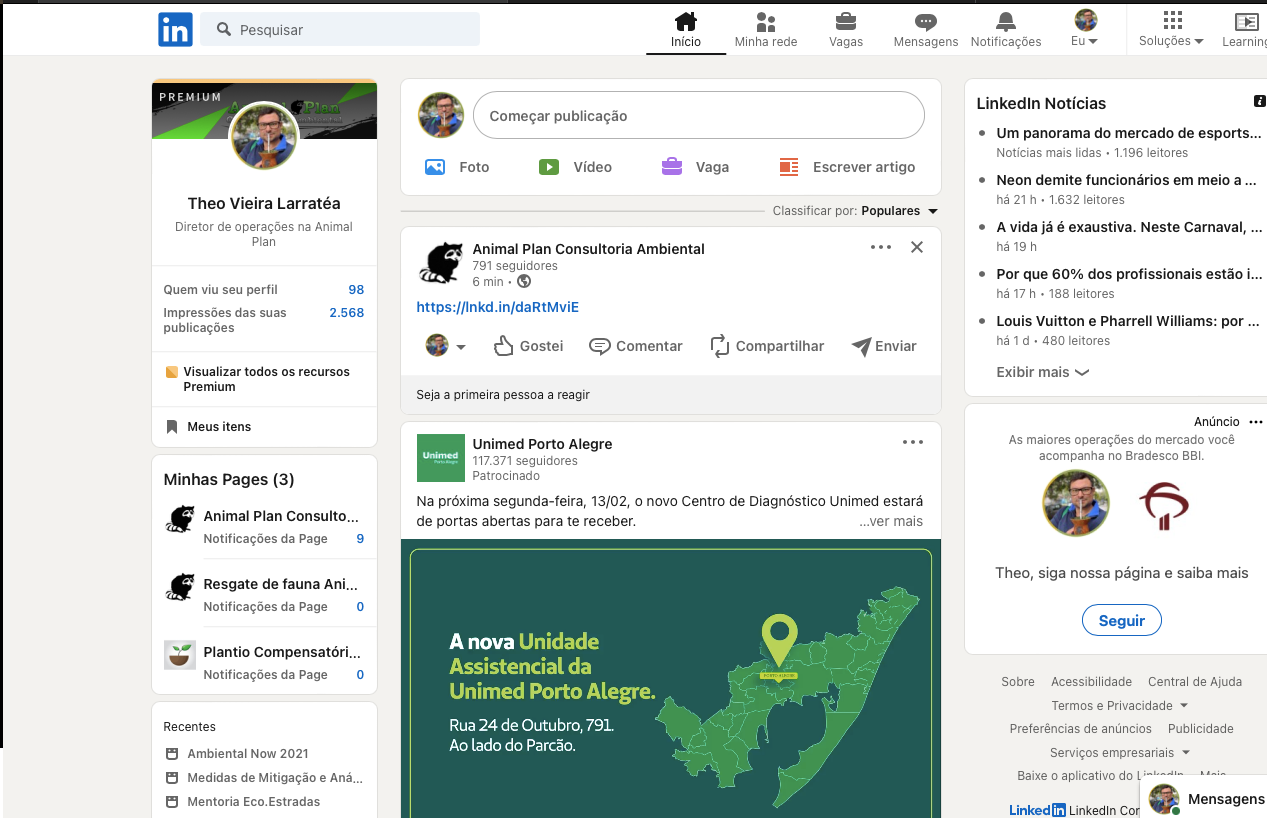
Task: Open Central de Ajuda link
Action: coord(1195,682)
